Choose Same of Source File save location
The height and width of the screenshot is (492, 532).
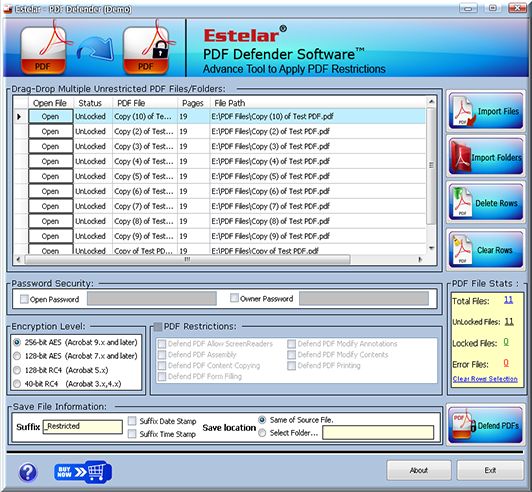click(262, 420)
